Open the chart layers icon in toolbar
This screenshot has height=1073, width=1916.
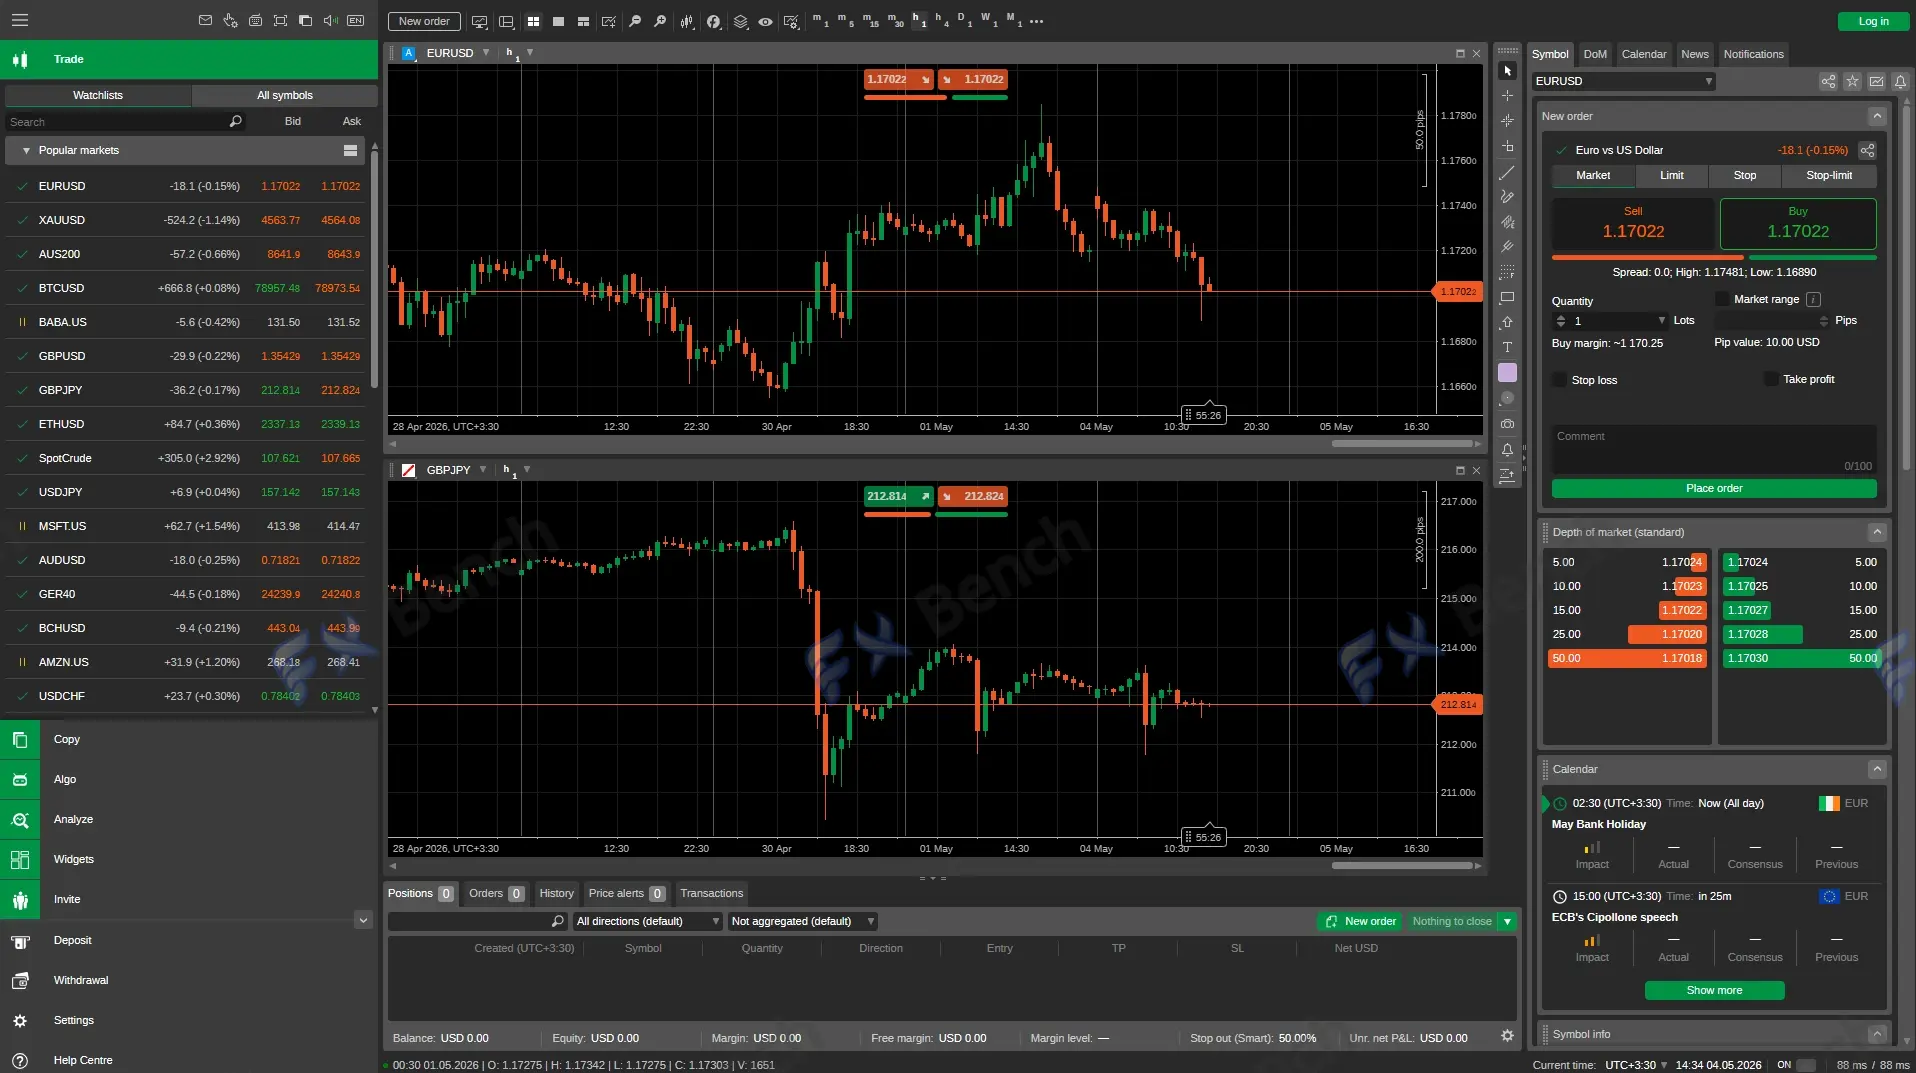tap(740, 21)
